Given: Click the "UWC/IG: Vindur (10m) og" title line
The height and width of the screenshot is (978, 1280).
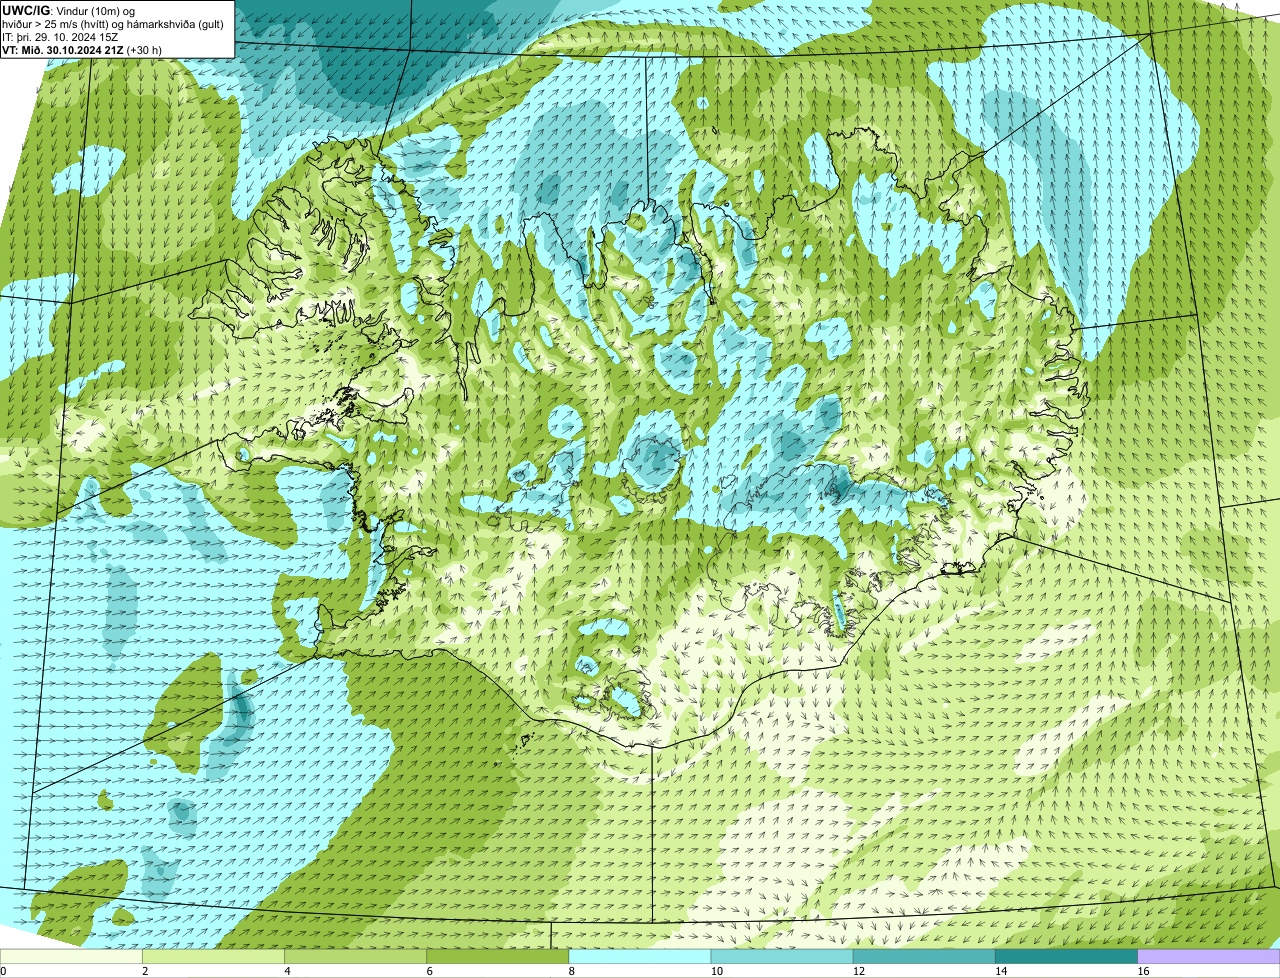Looking at the screenshot, I should [69, 11].
